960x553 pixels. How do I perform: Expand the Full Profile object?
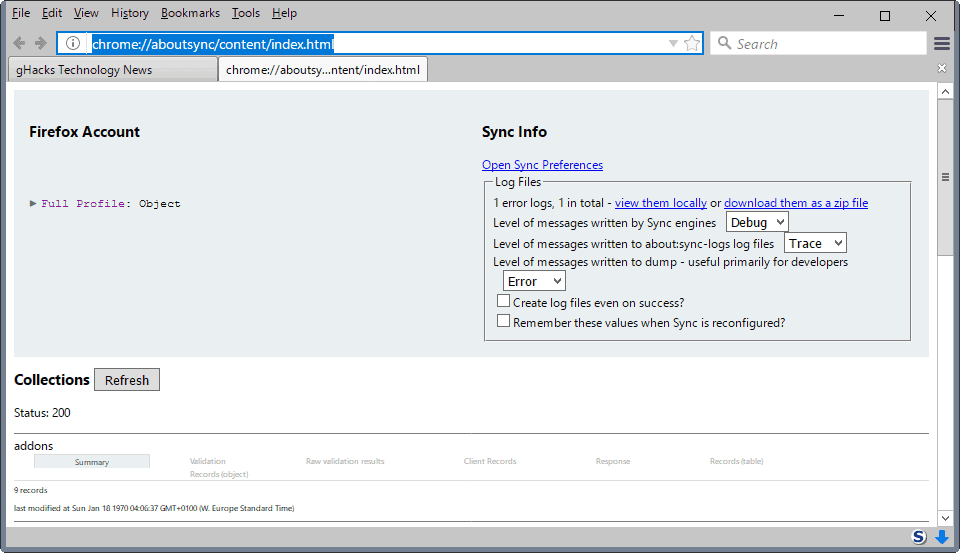(33, 203)
